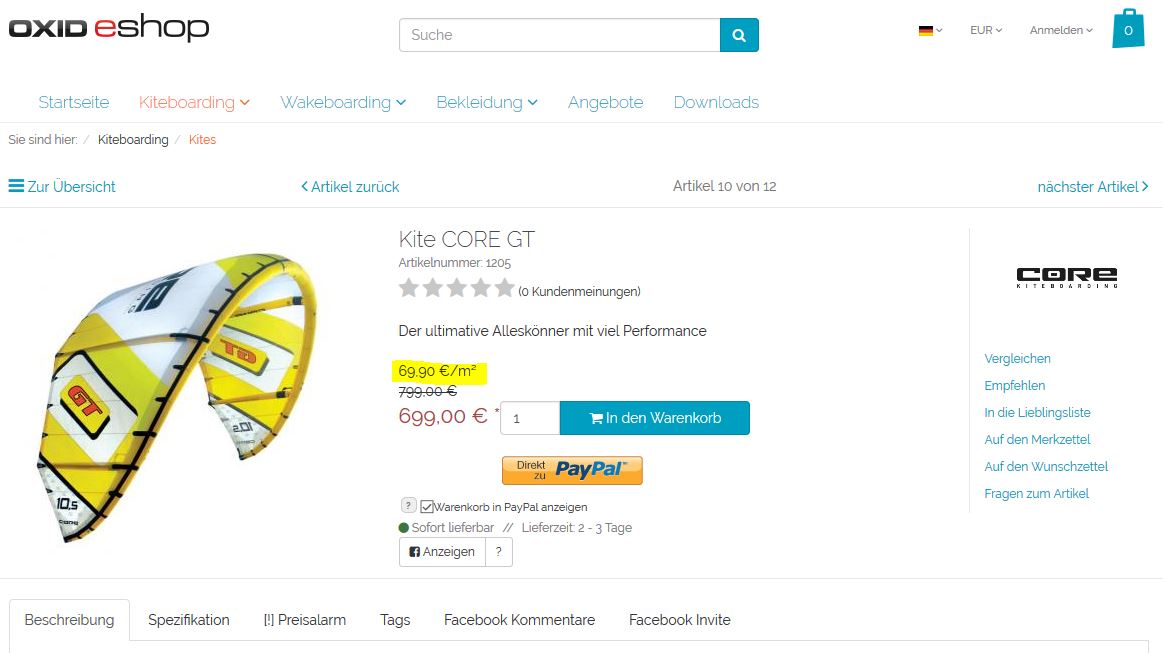Viewport: 1163px width, 653px height.
Task: Click the search magnifier button
Action: (739, 35)
